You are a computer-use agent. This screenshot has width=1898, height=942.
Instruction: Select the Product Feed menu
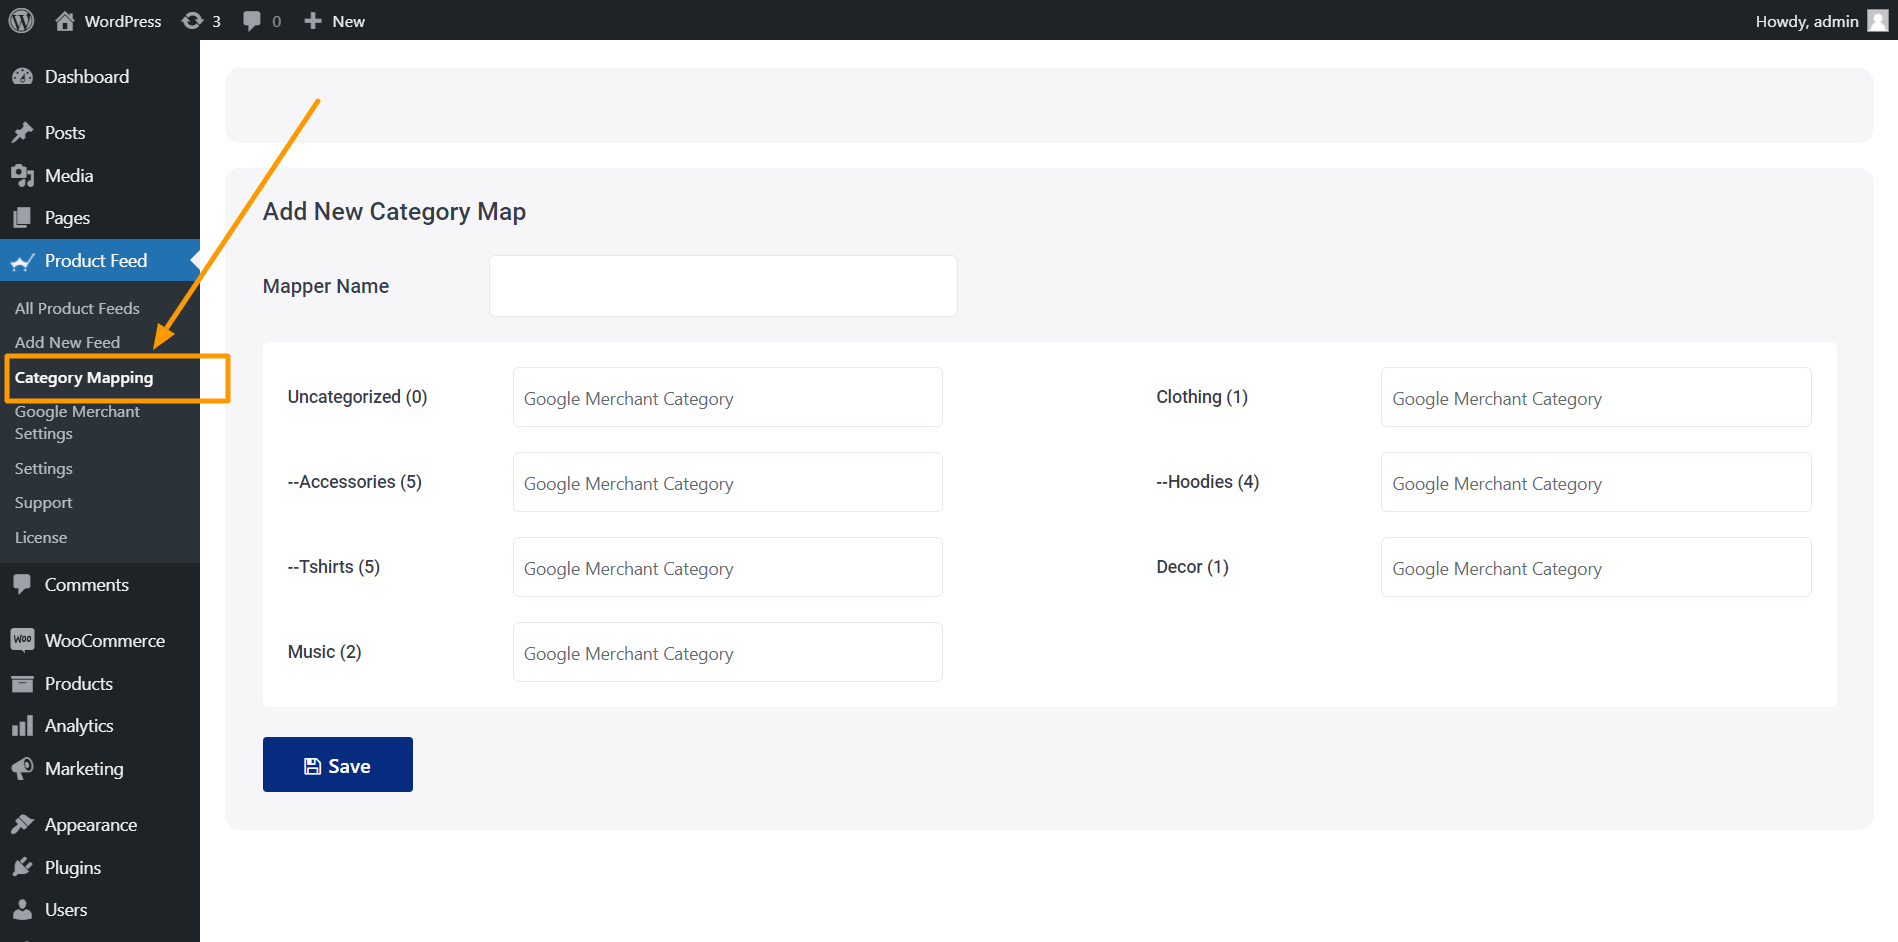tap(100, 261)
